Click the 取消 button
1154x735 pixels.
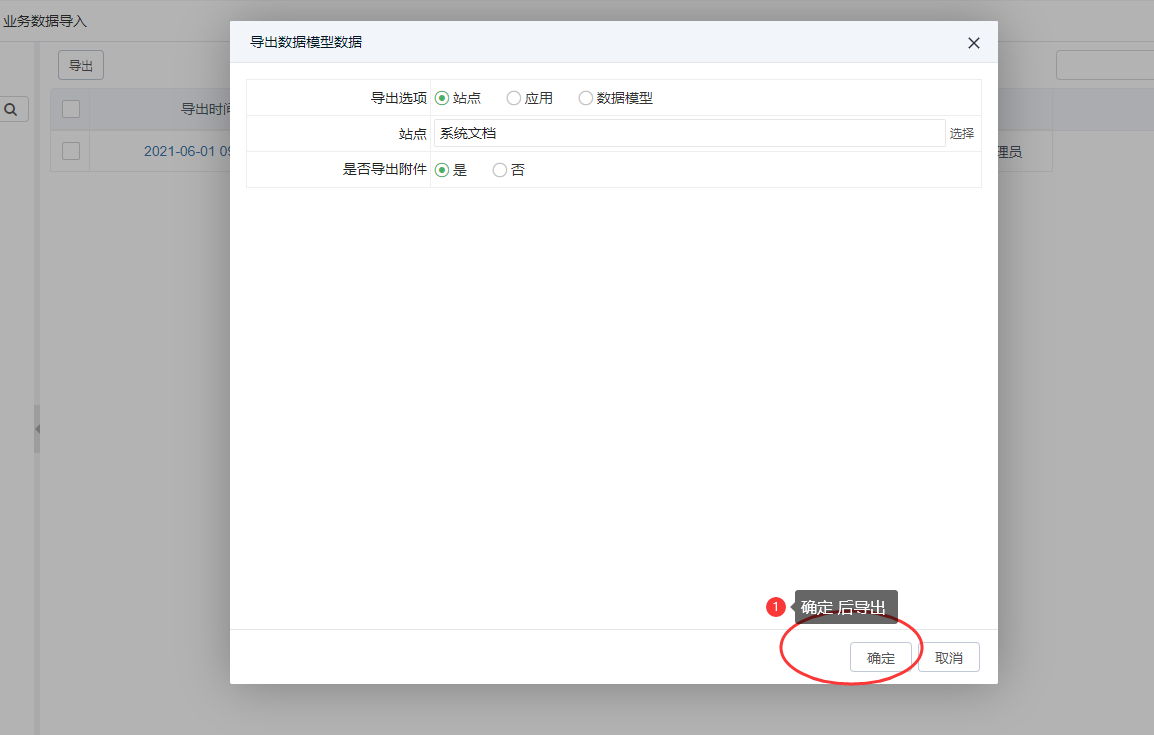[949, 657]
